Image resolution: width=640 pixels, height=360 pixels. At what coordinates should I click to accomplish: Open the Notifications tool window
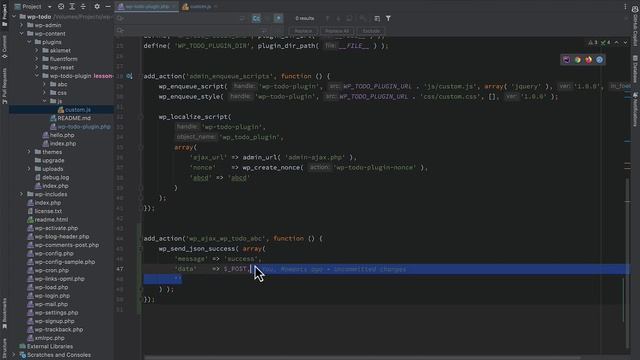pos(635,109)
